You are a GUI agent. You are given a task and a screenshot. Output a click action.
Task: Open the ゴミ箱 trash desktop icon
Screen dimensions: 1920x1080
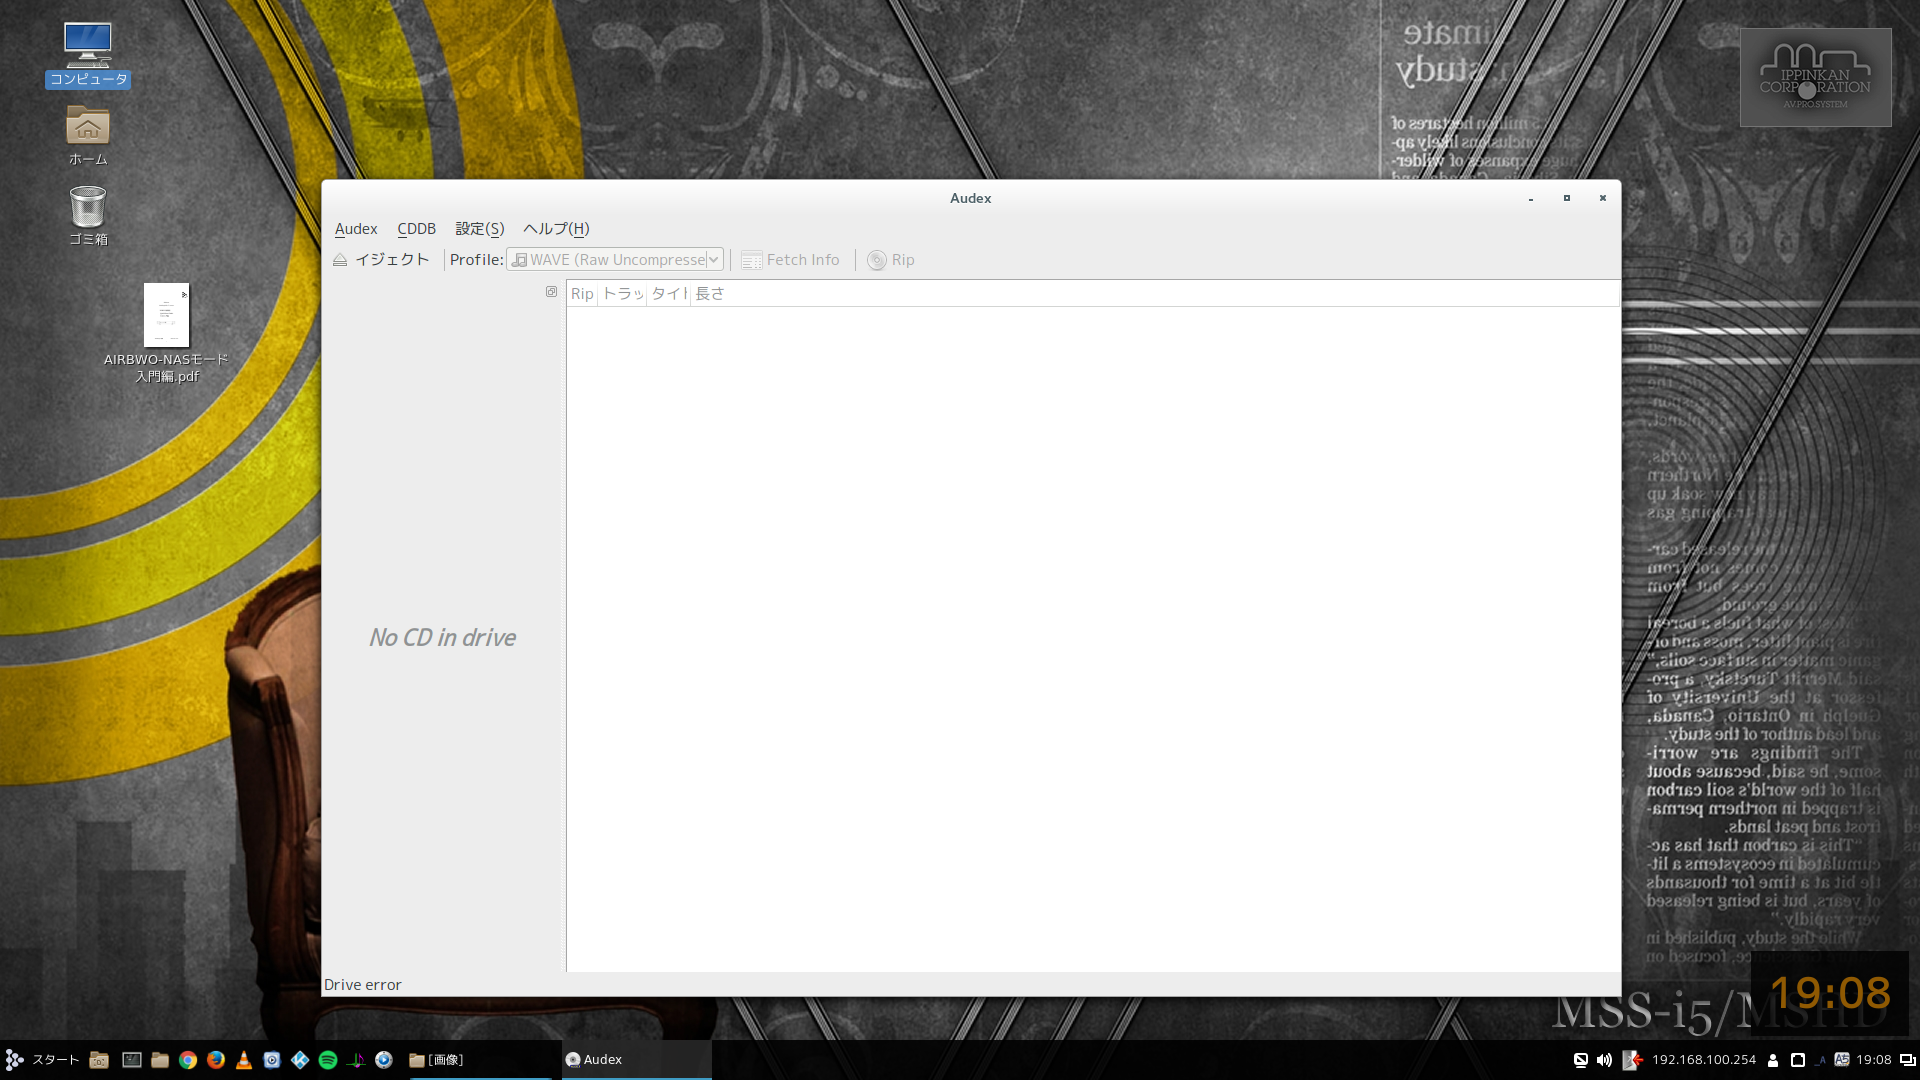click(88, 214)
